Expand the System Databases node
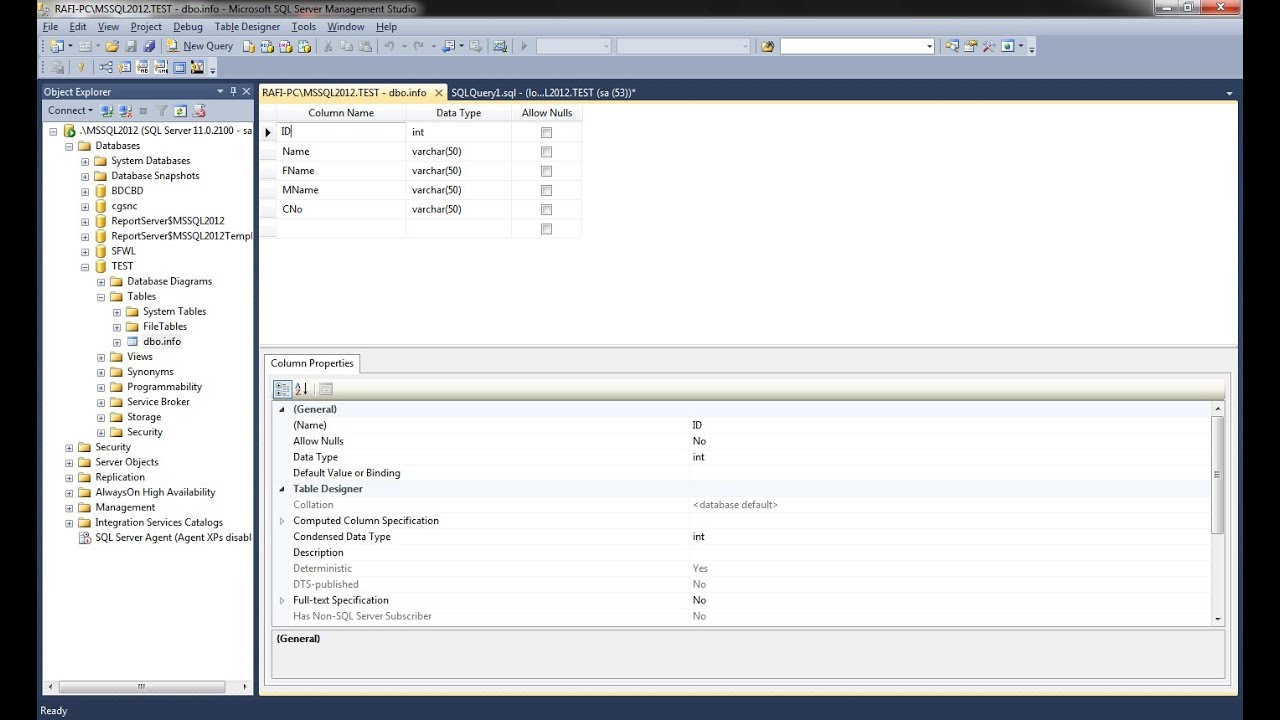Image resolution: width=1280 pixels, height=720 pixels. click(x=85, y=161)
